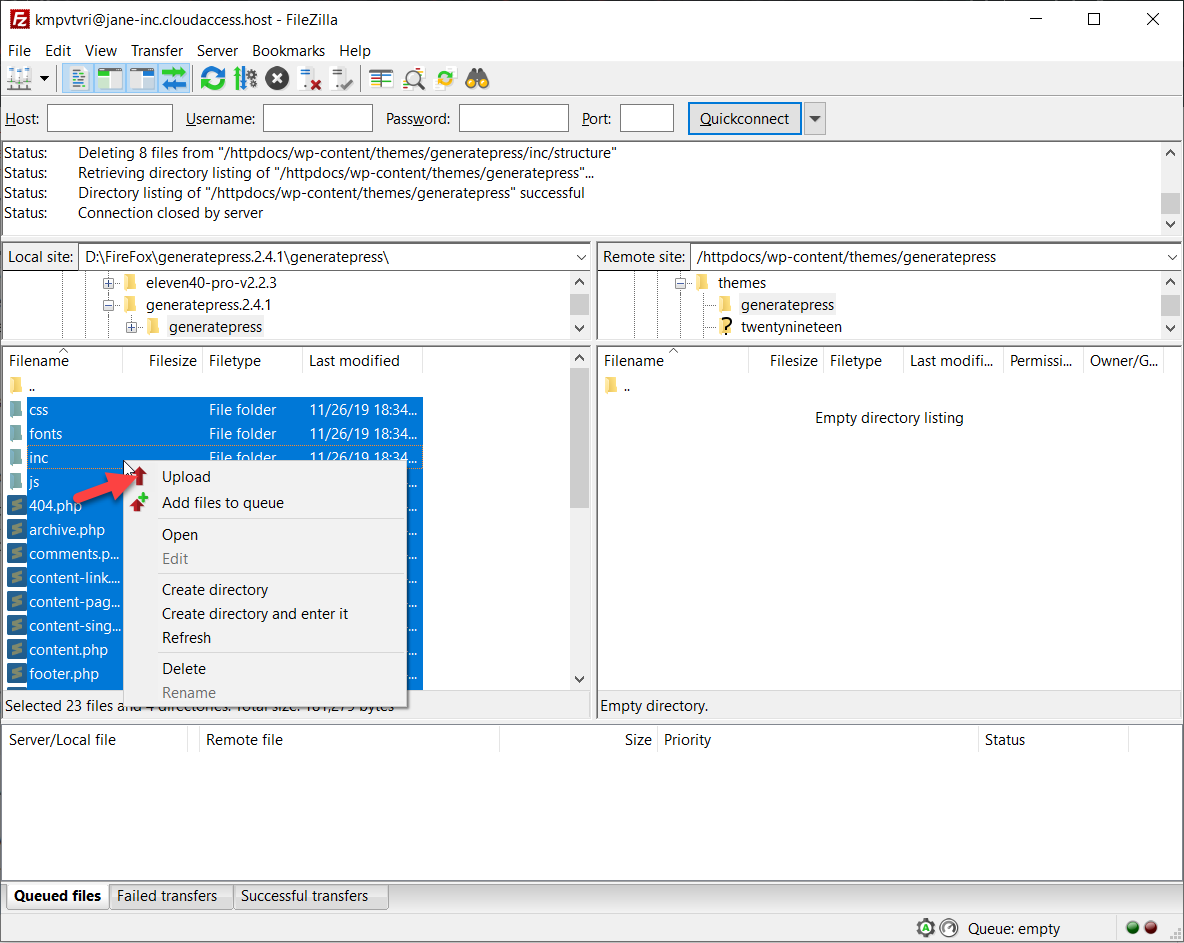Screen dimensions: 1184x943
Task: Open the filename filters dialog icon
Action: [381, 79]
